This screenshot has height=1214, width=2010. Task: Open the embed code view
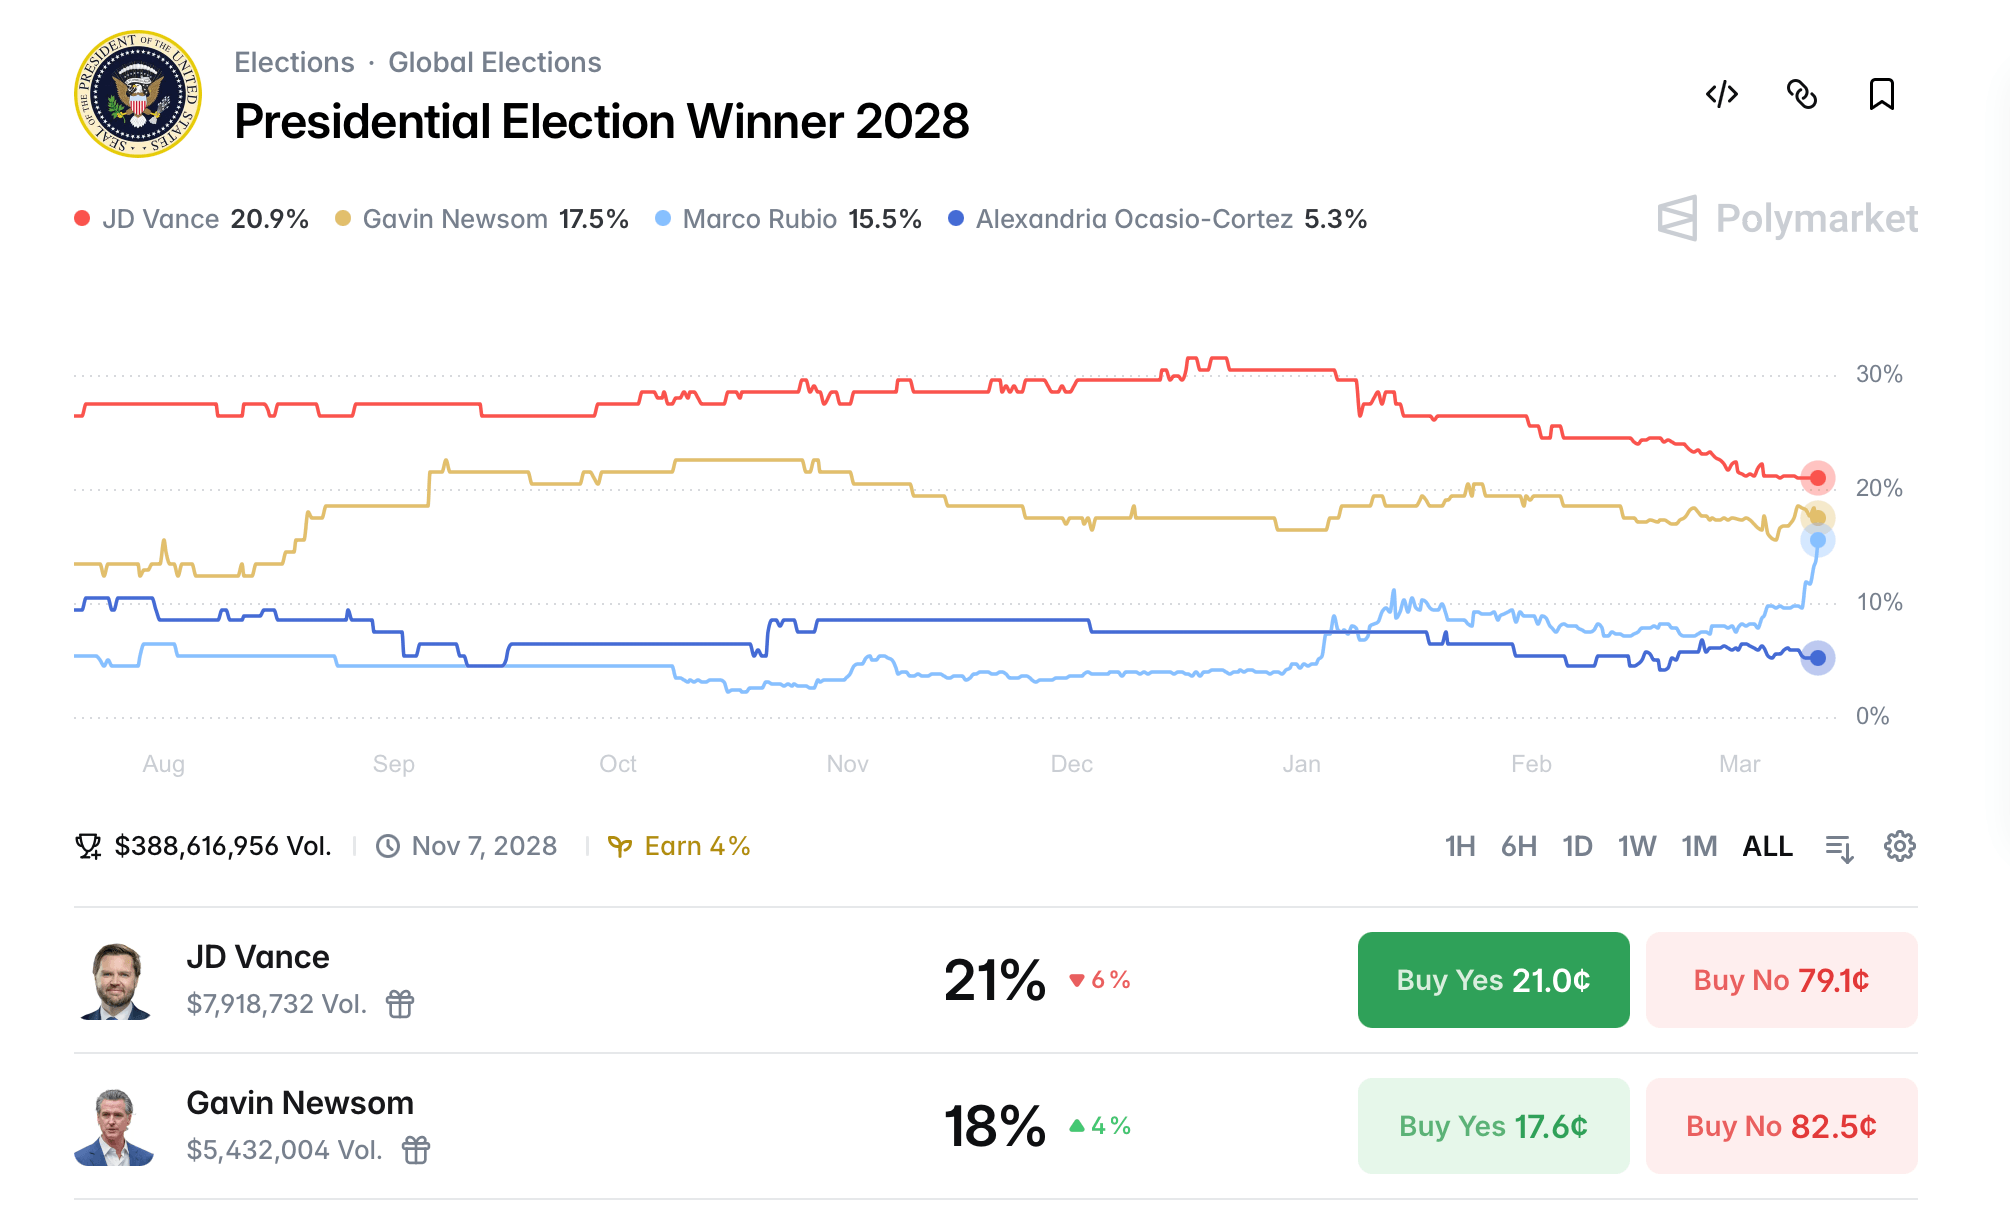(x=1722, y=94)
